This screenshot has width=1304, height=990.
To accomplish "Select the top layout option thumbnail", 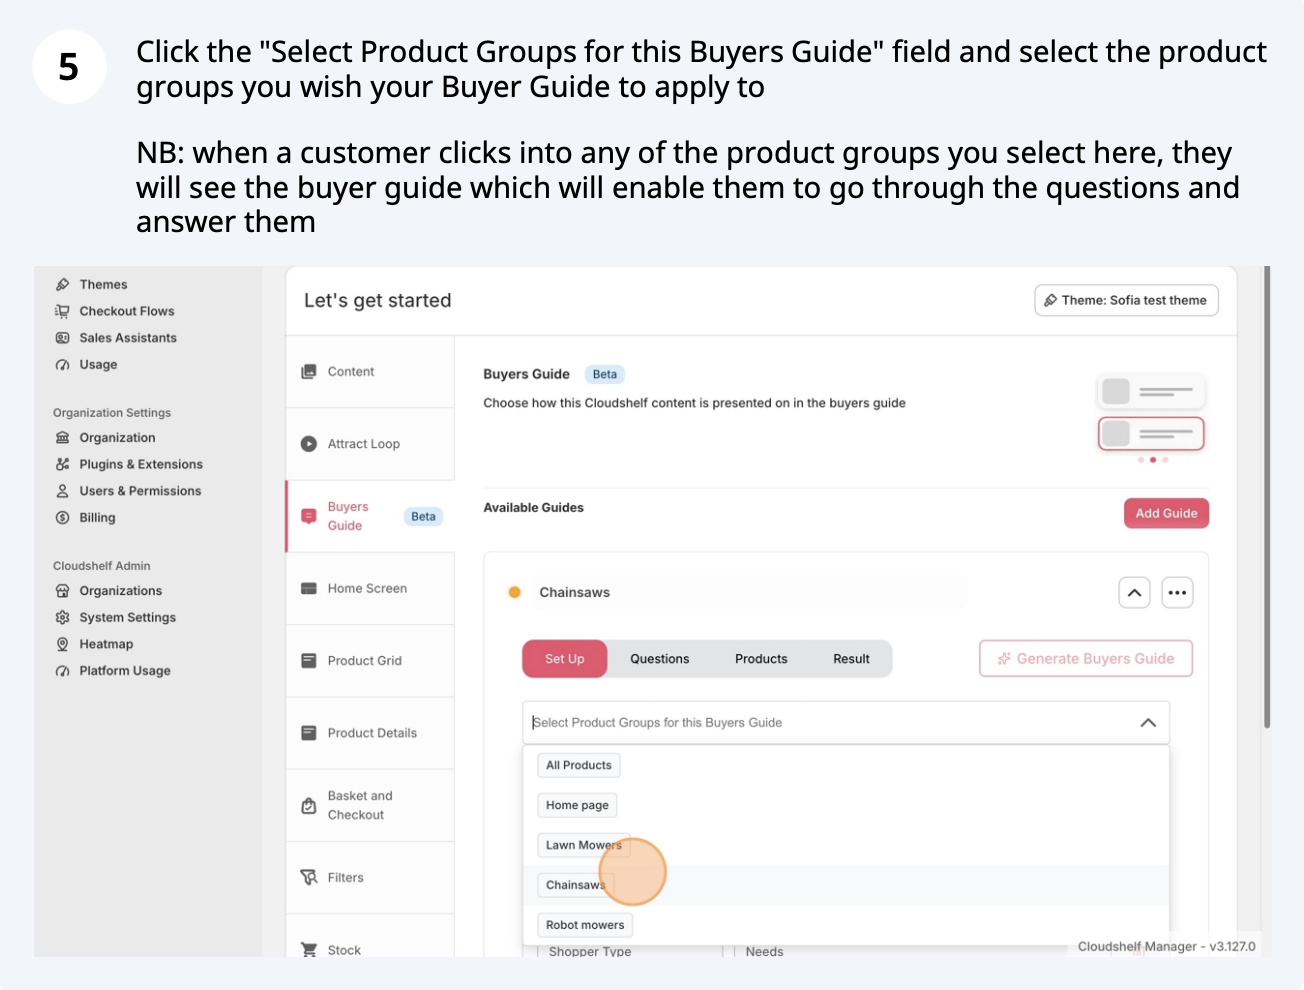I will pos(1151,391).
